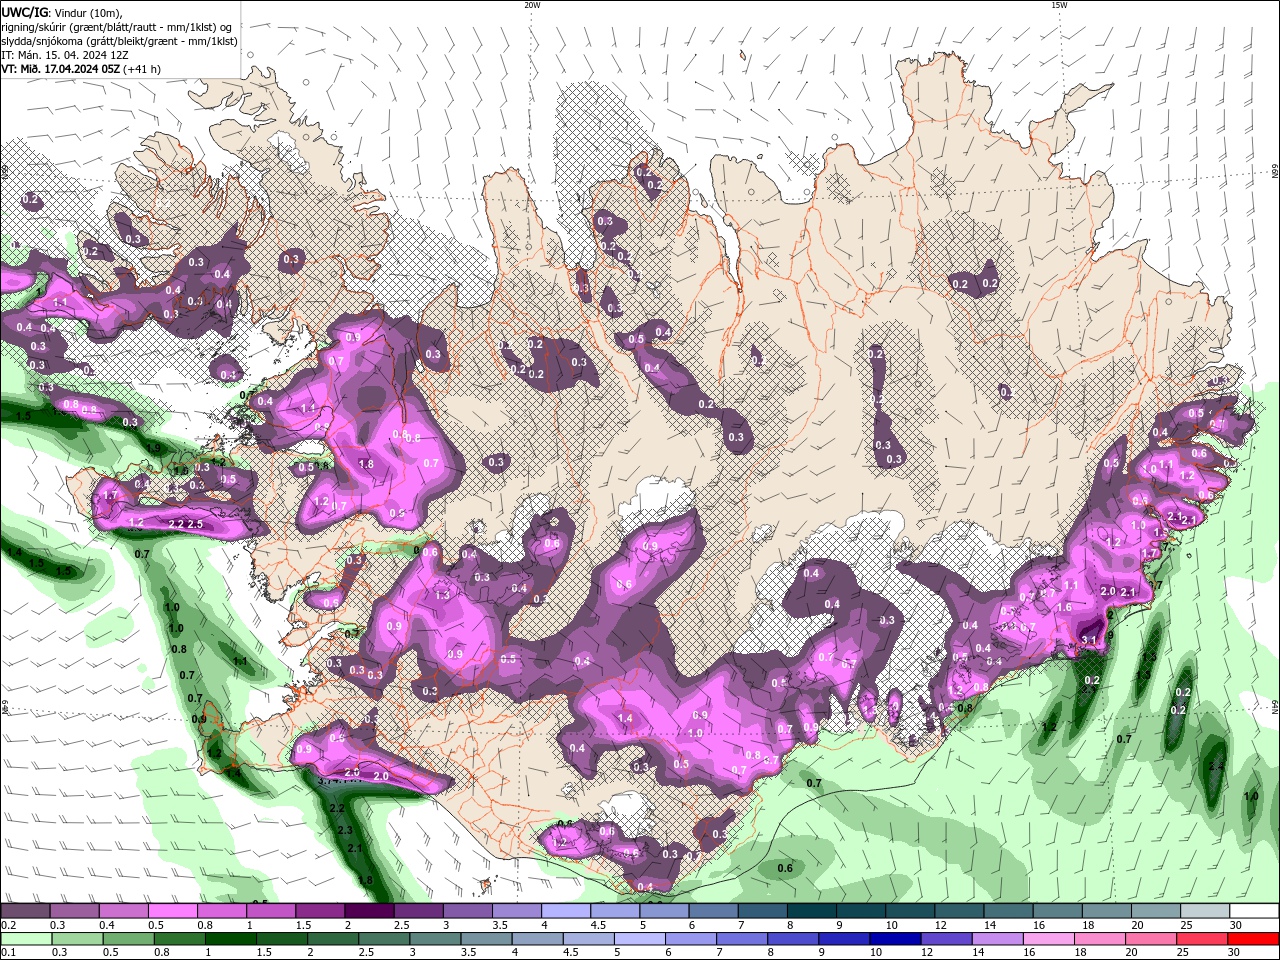Pick the lavender upper swatch between 4 and 4.5
1280x960 pixels.
[x=566, y=911]
